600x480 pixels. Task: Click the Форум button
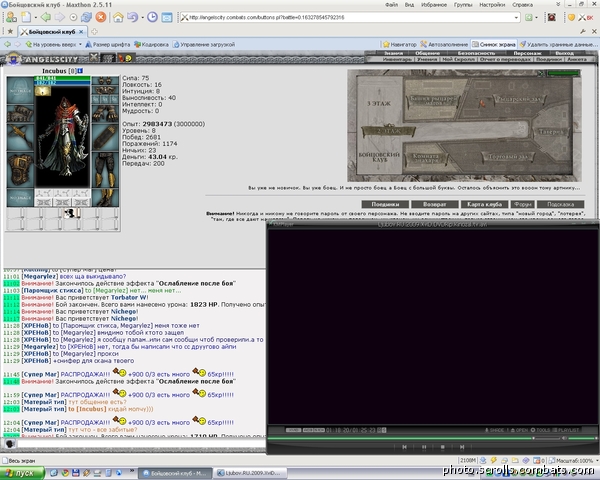pos(523,204)
